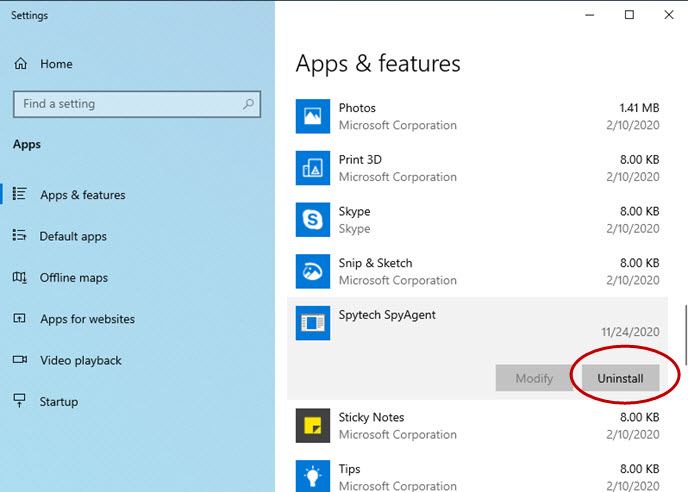The width and height of the screenshot is (688, 492).
Task: Open the Home settings page
Action: 56,64
